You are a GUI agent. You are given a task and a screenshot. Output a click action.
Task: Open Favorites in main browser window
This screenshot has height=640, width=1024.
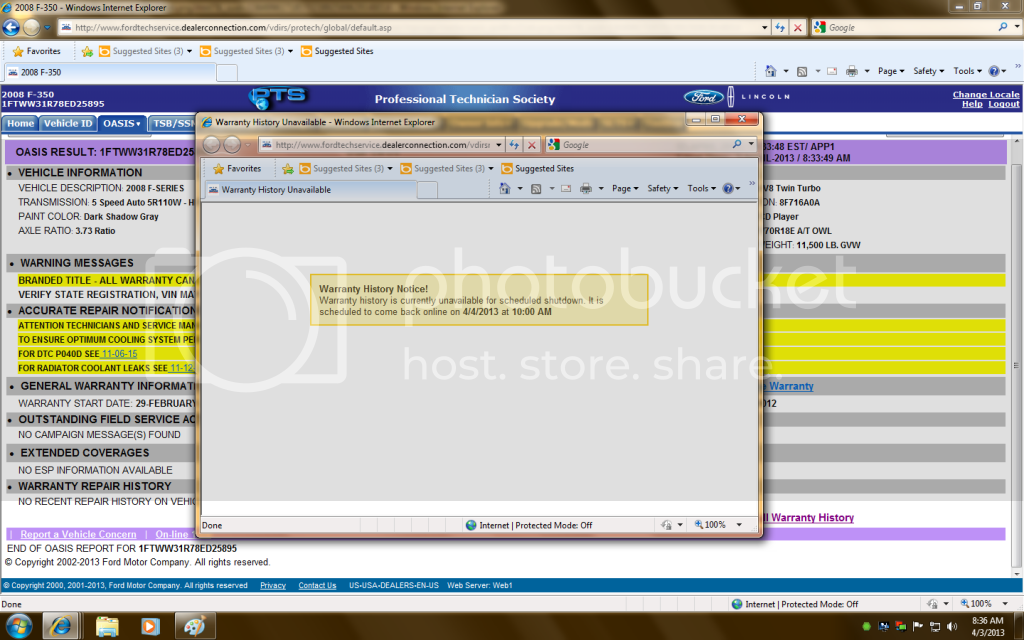(x=37, y=51)
